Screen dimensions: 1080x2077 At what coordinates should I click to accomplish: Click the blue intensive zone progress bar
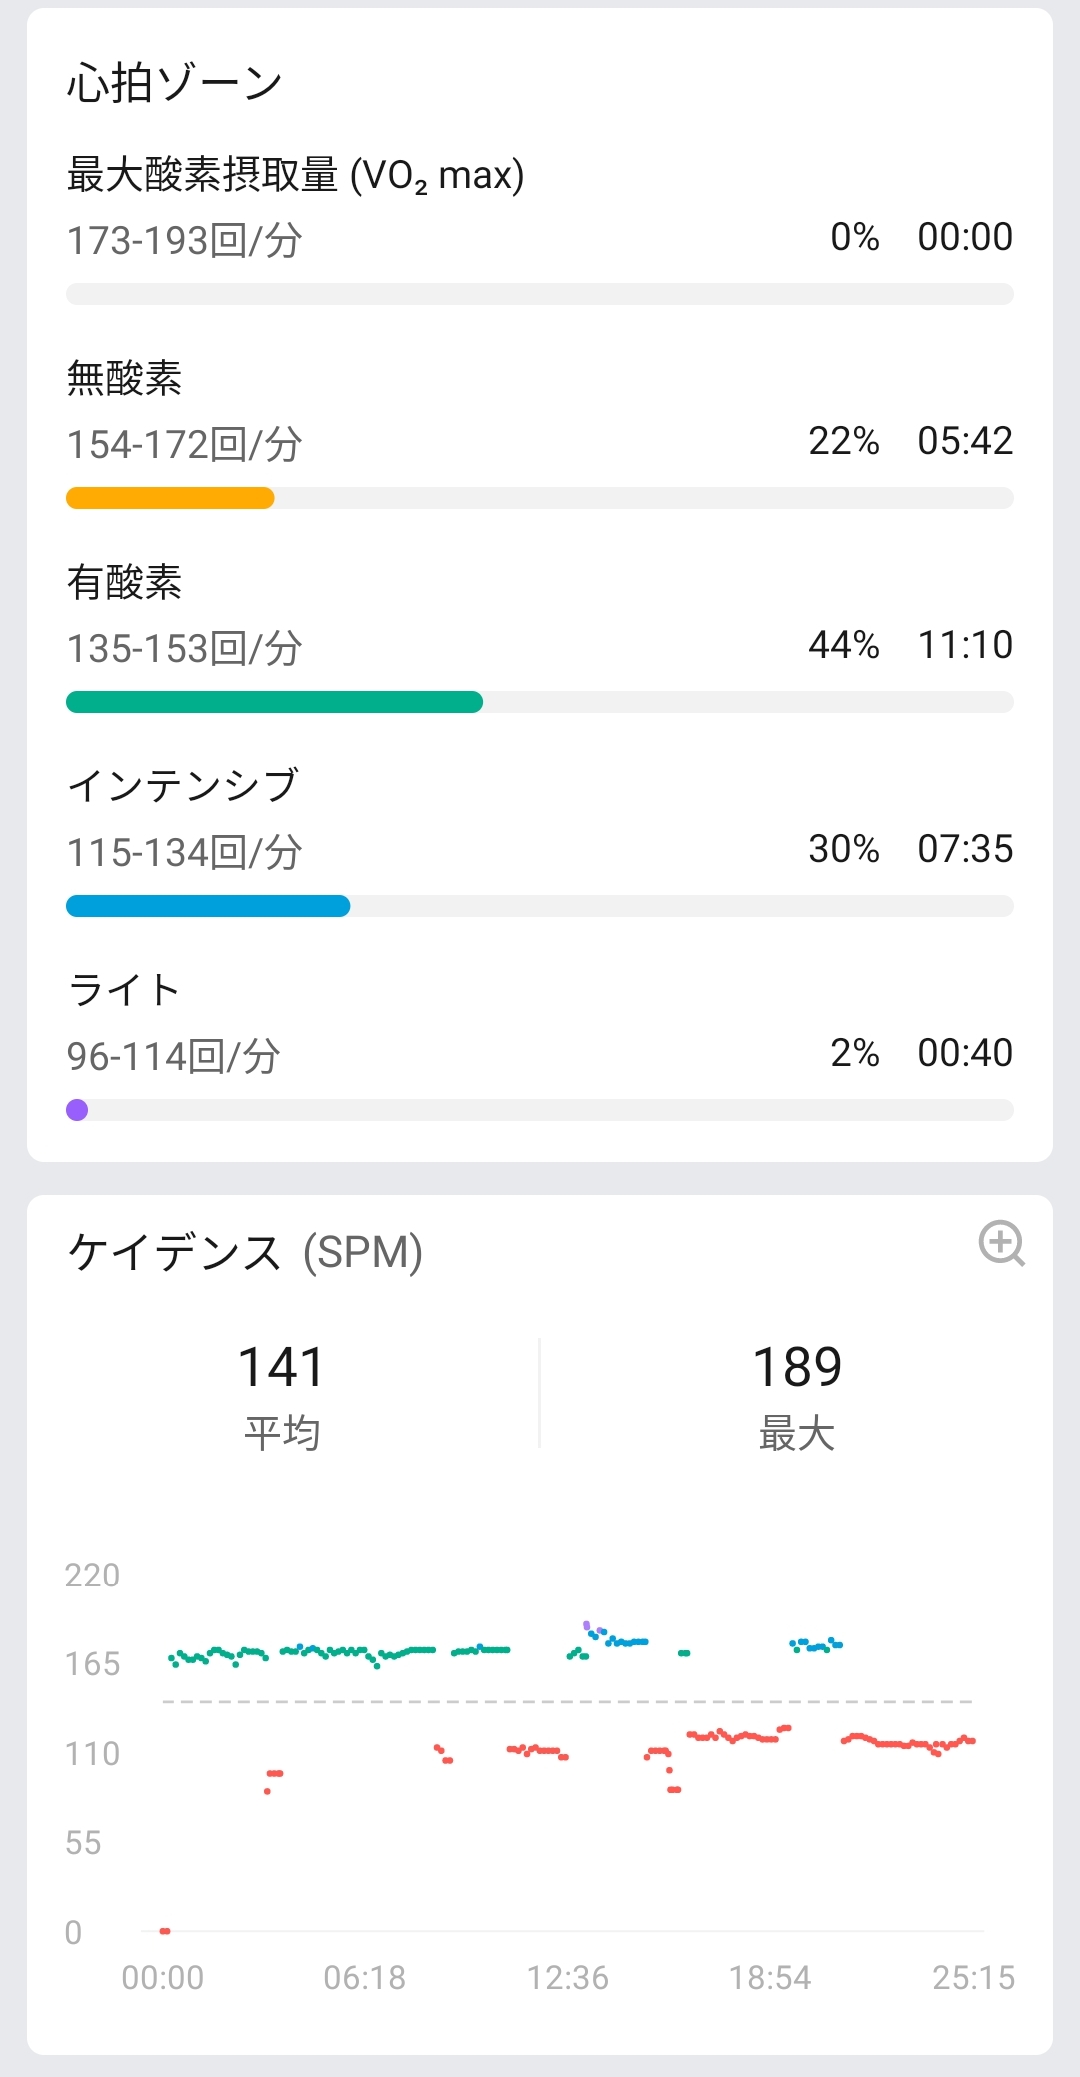point(208,906)
